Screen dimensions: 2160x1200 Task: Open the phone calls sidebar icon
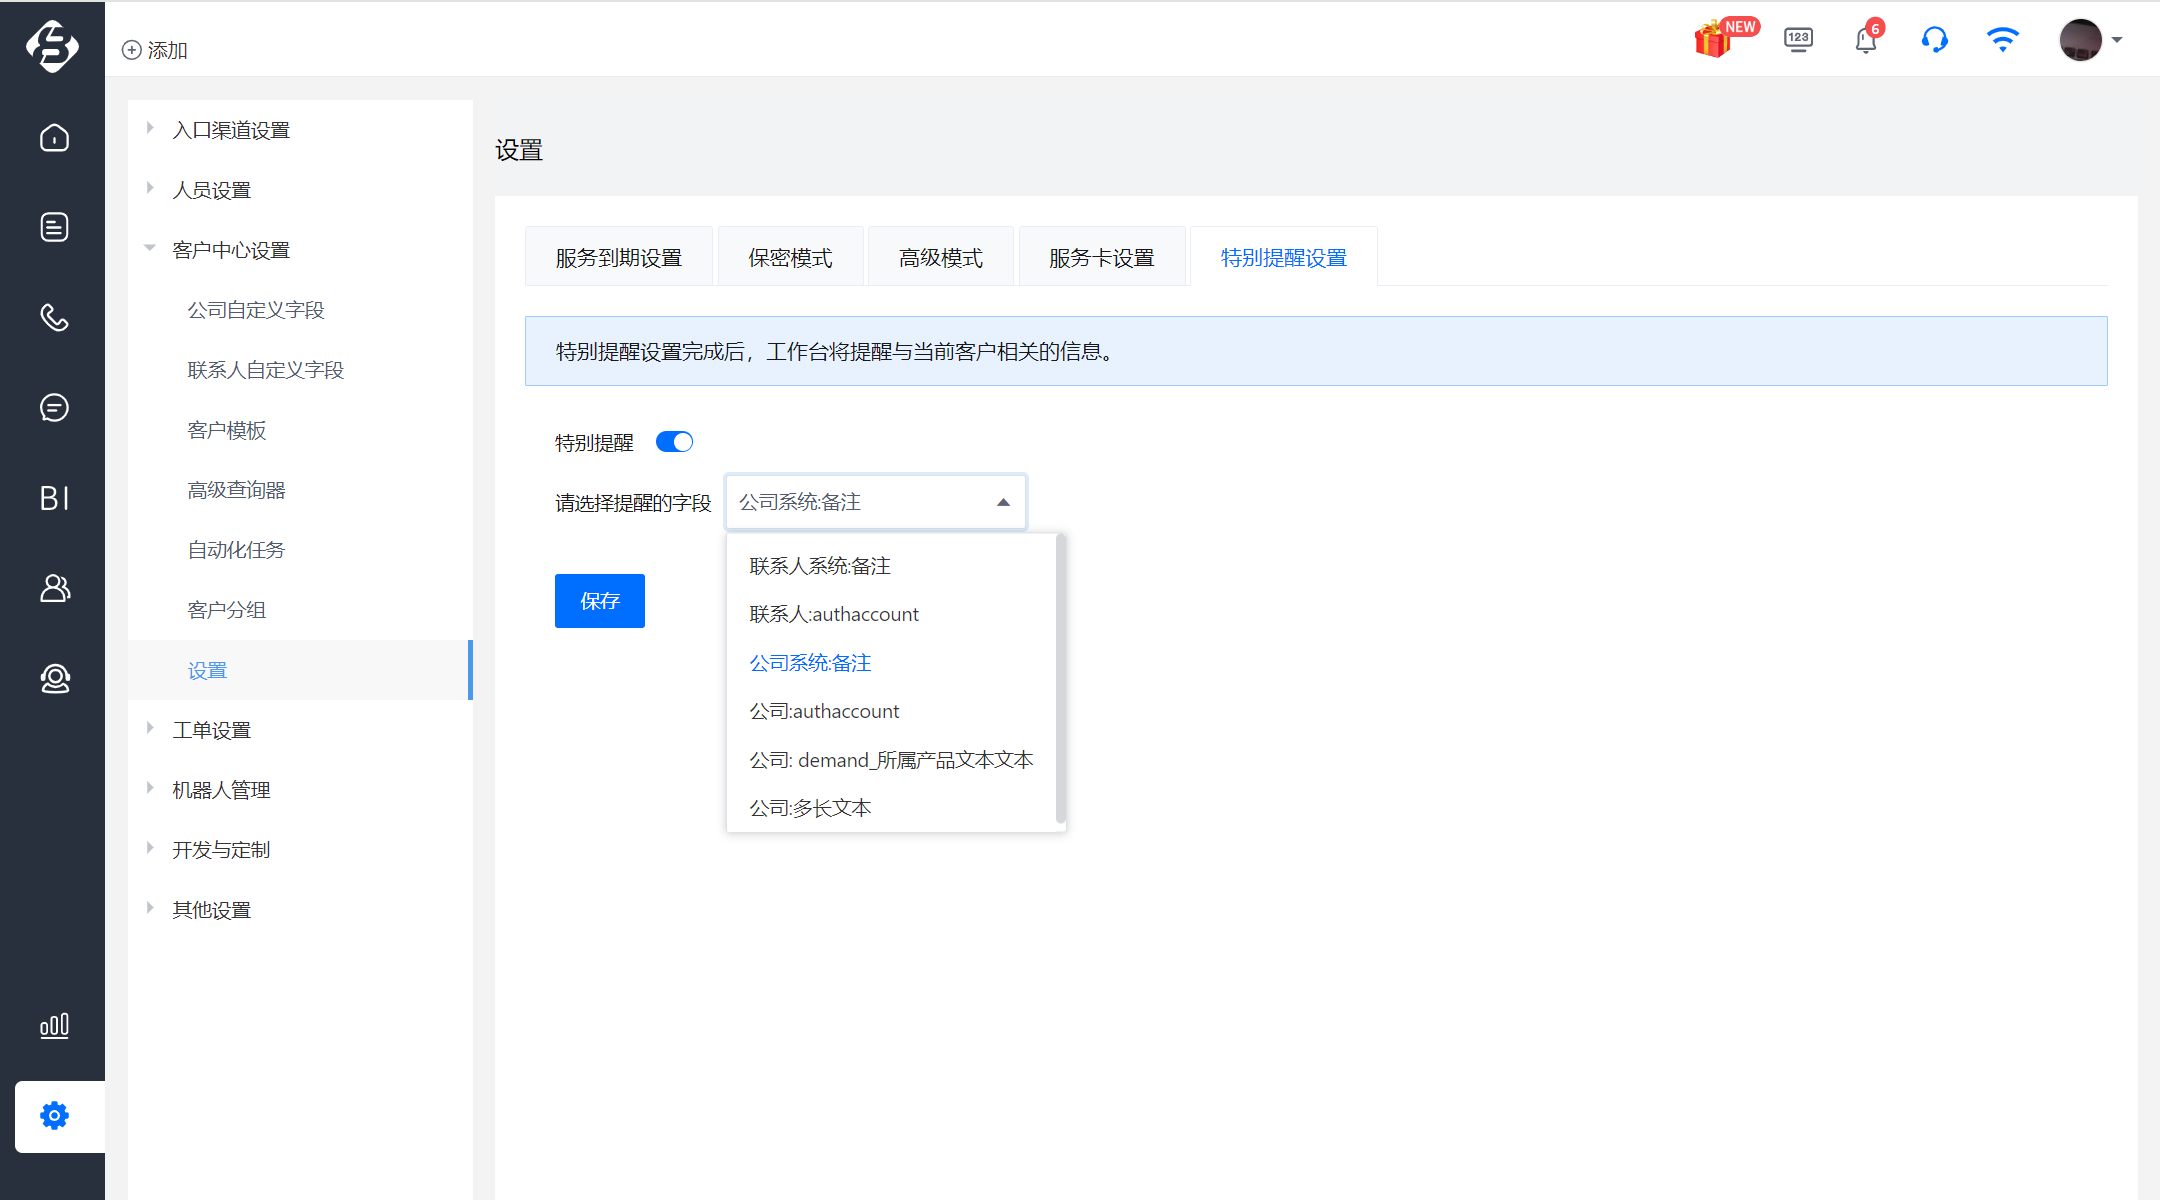click(x=54, y=318)
